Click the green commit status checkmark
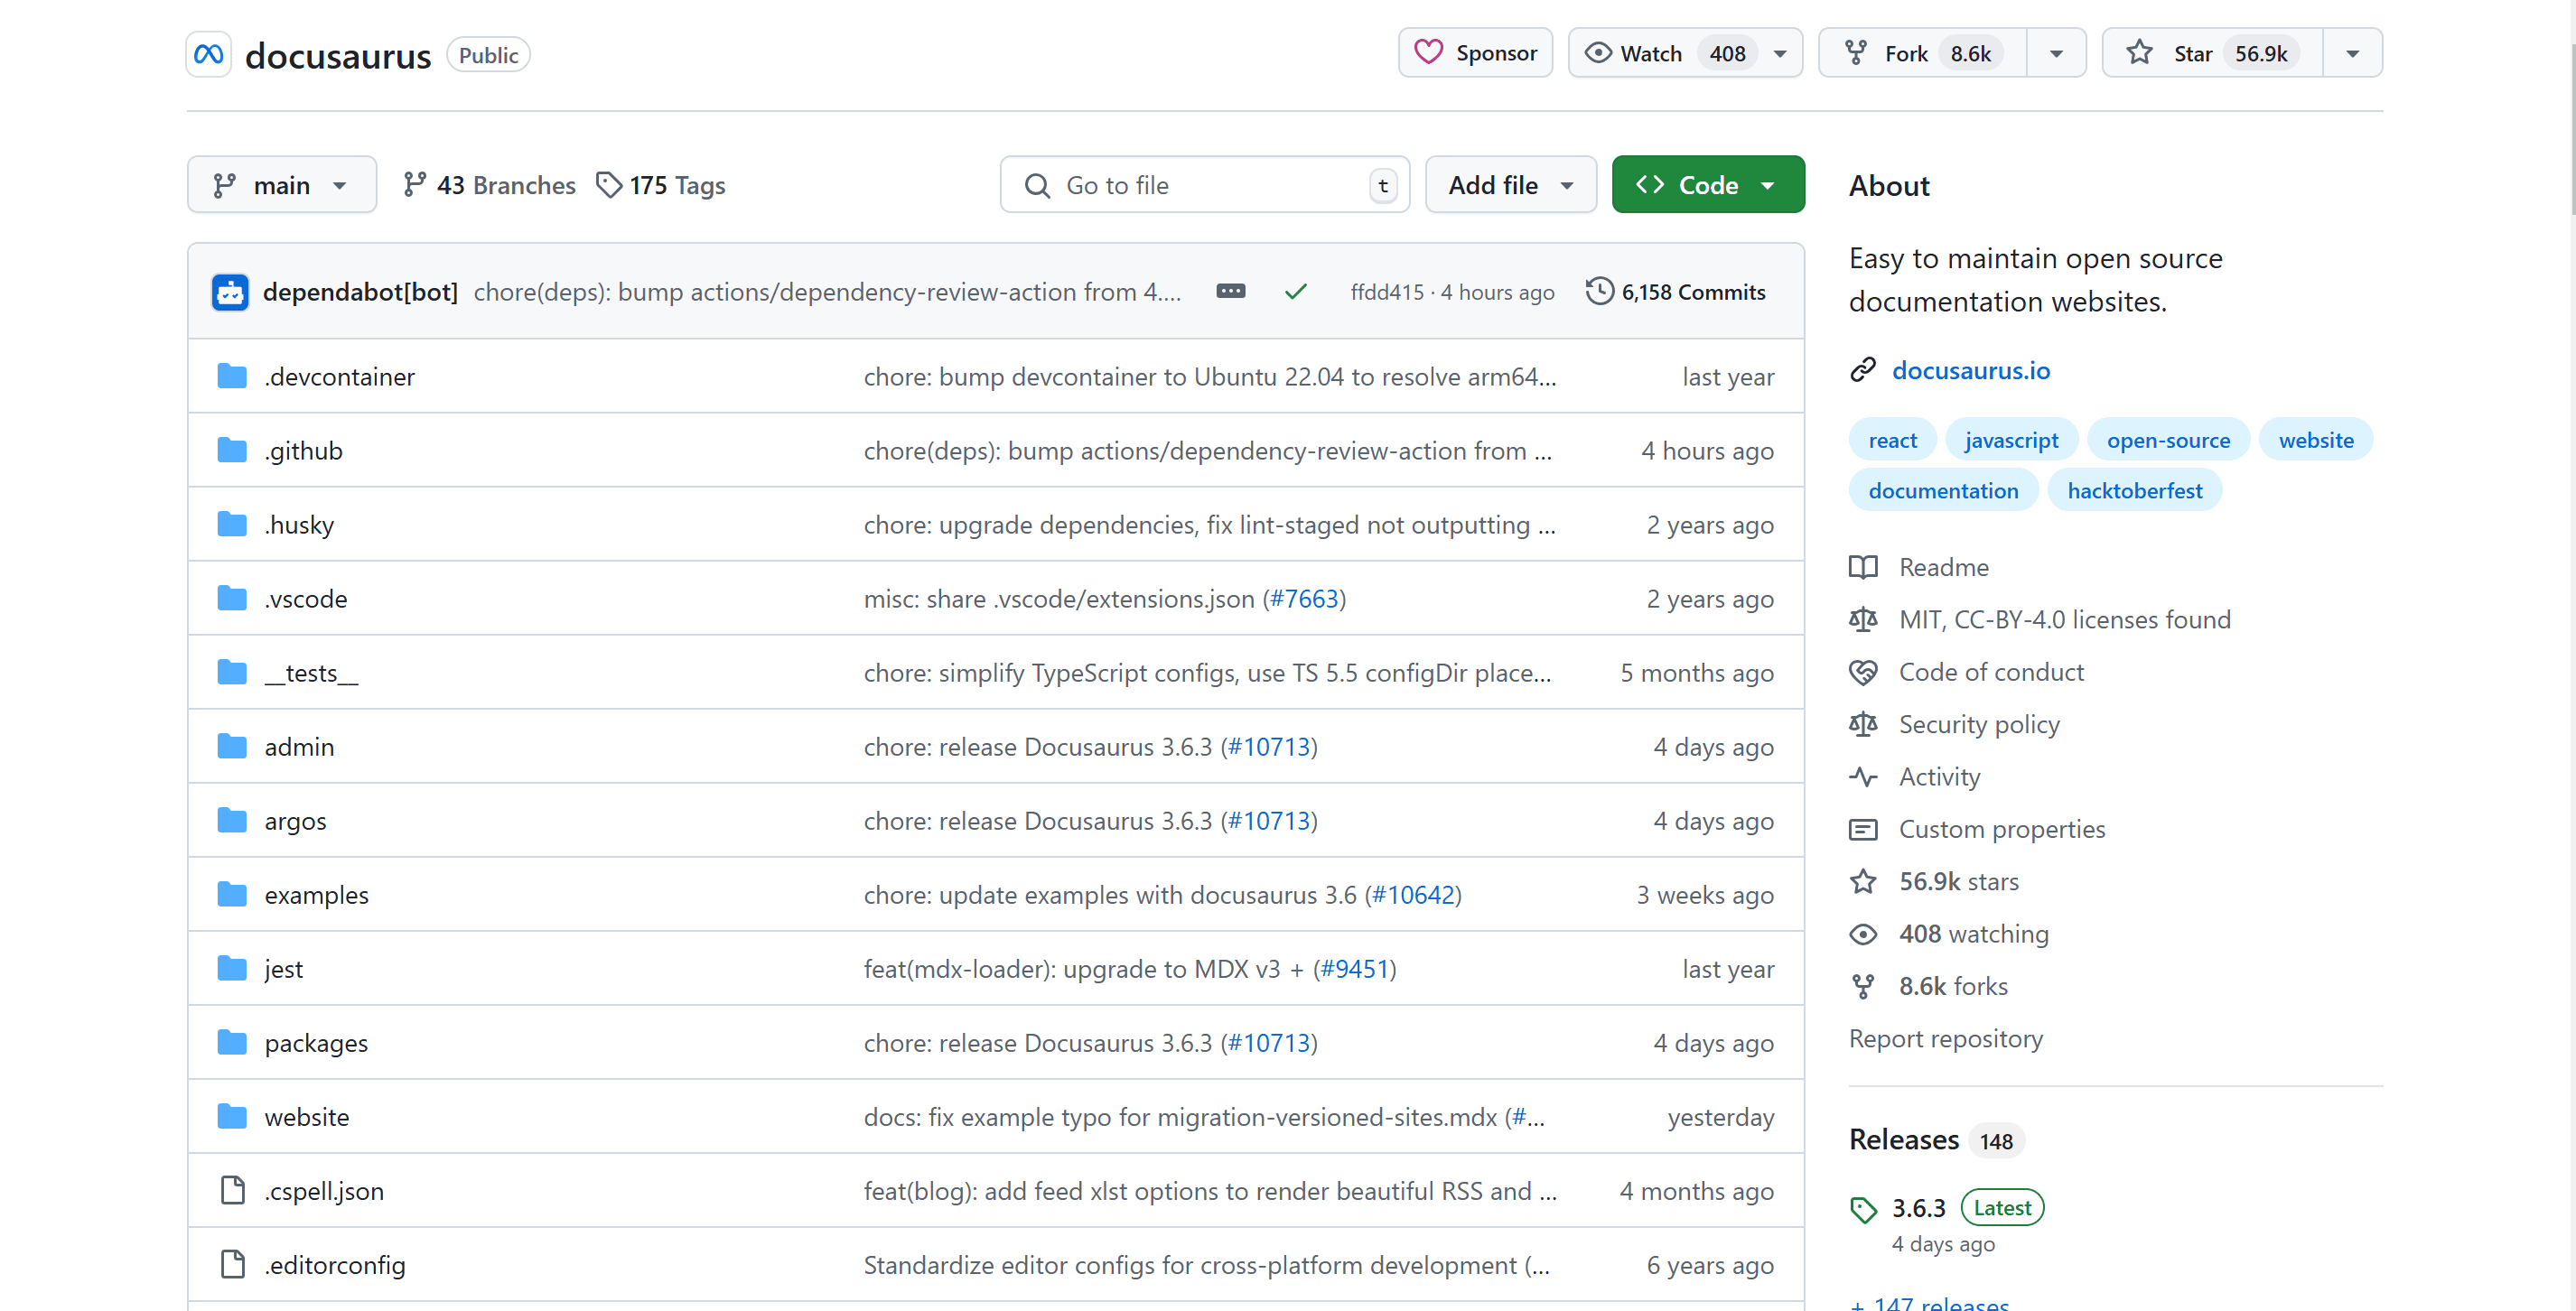This screenshot has height=1311, width=2576. tap(1295, 292)
